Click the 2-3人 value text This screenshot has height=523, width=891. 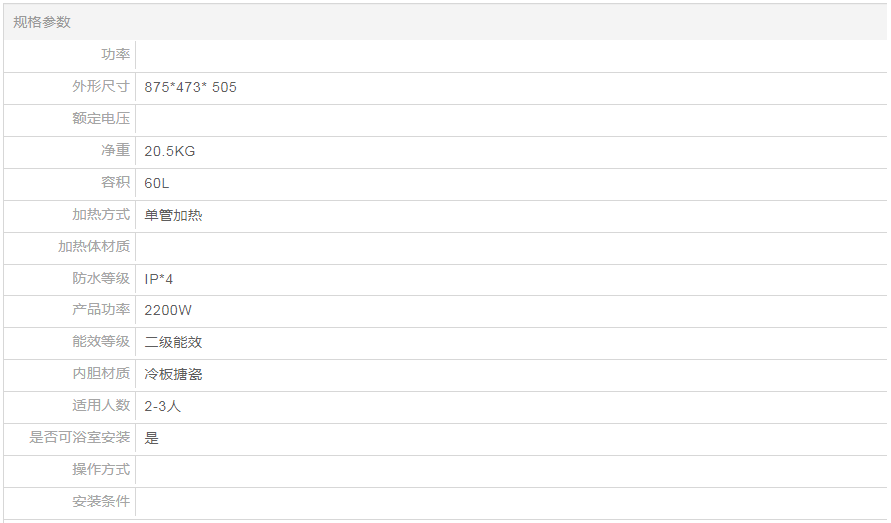click(162, 406)
